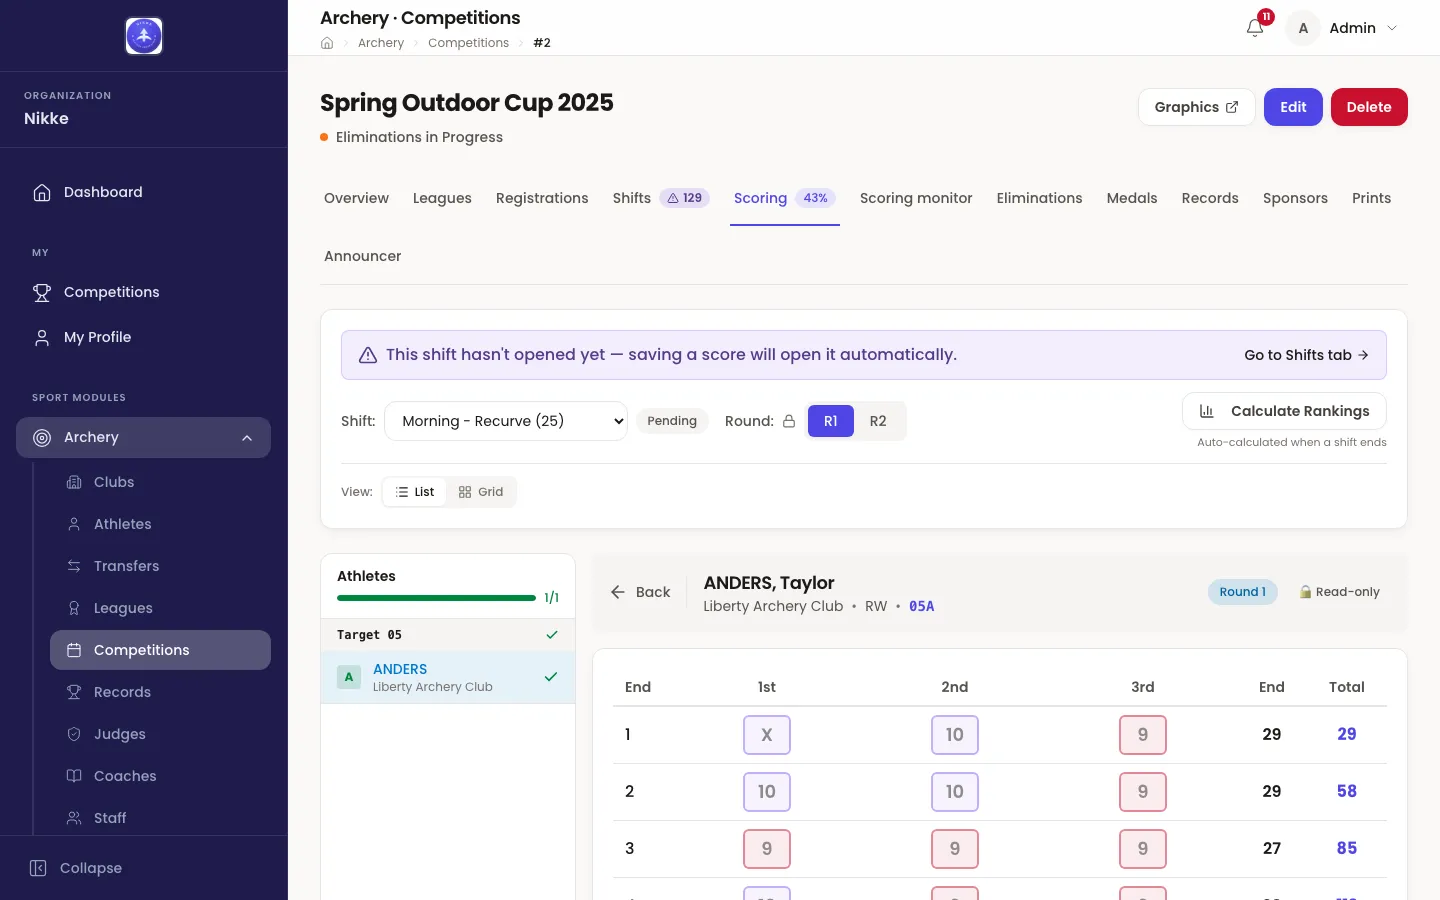
Task: Click ANDERS athlete avatar badge
Action: 349,677
